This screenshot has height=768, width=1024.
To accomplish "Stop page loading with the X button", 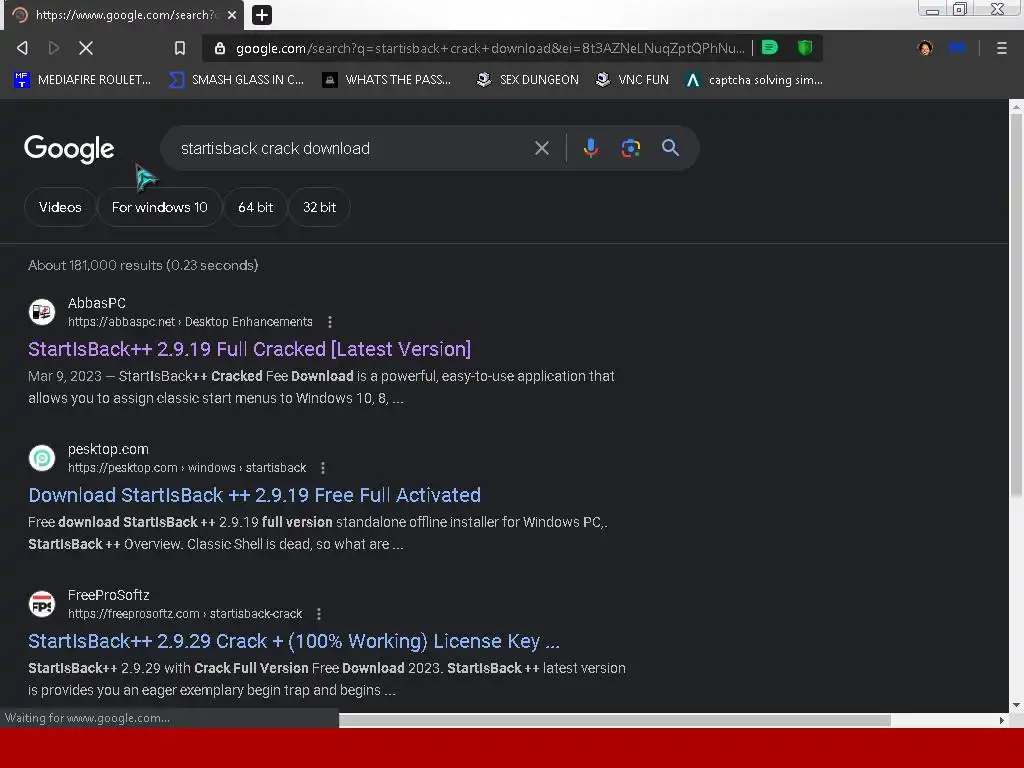I will (86, 48).
